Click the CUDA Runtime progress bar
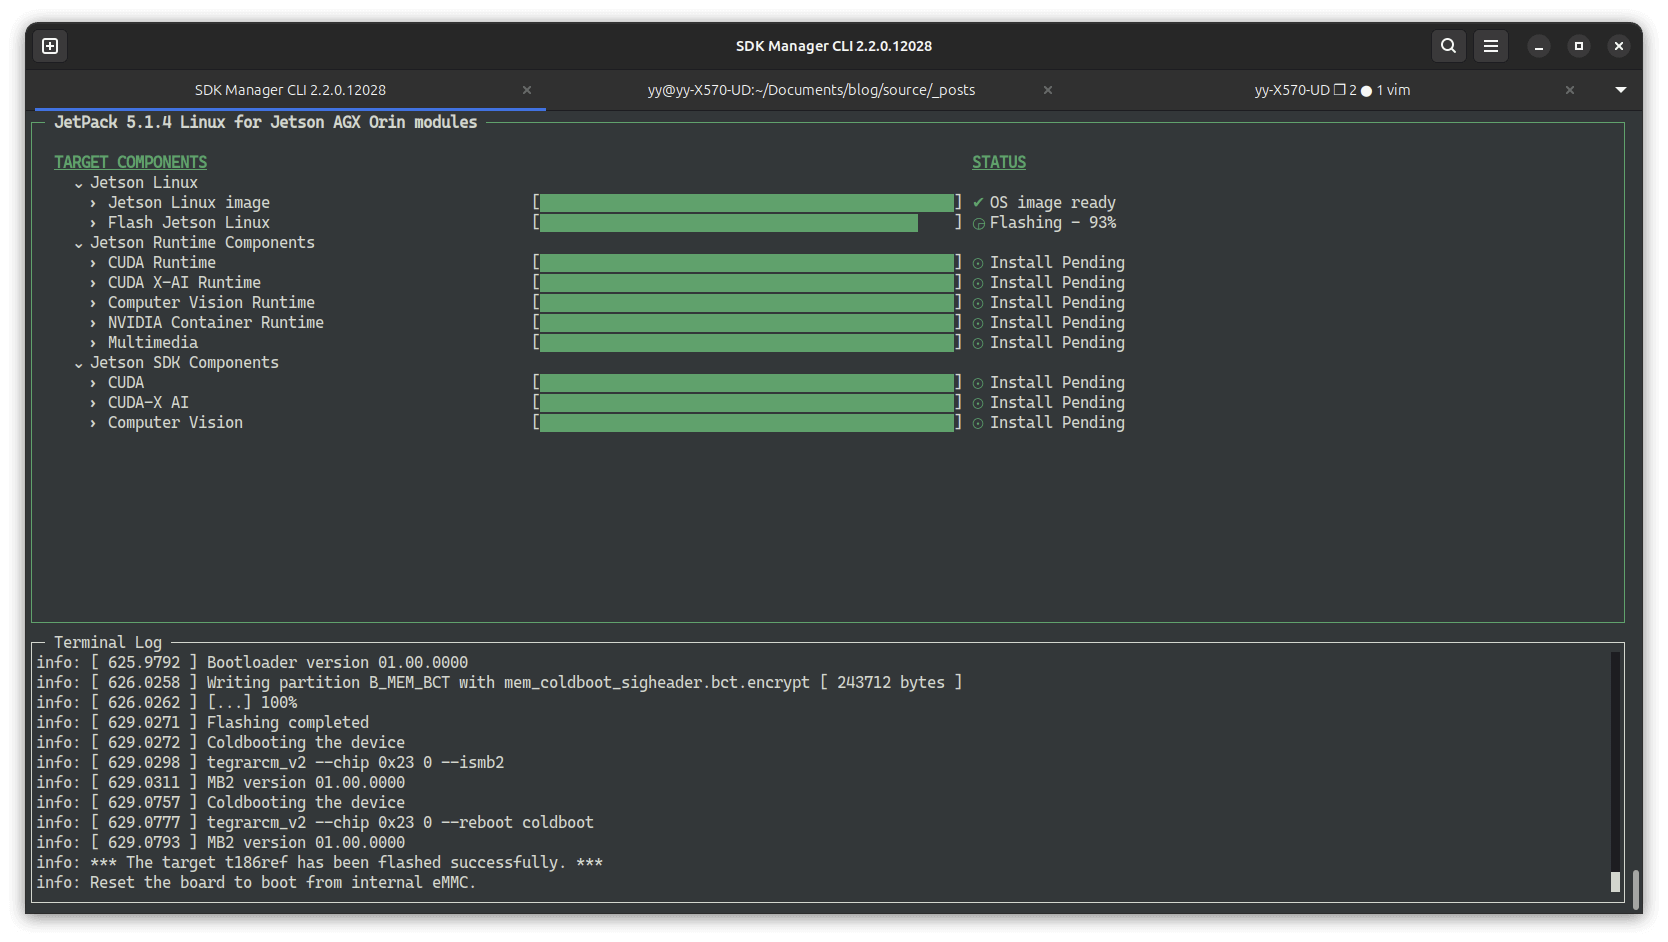Image resolution: width=1668 pixels, height=942 pixels. (x=747, y=263)
